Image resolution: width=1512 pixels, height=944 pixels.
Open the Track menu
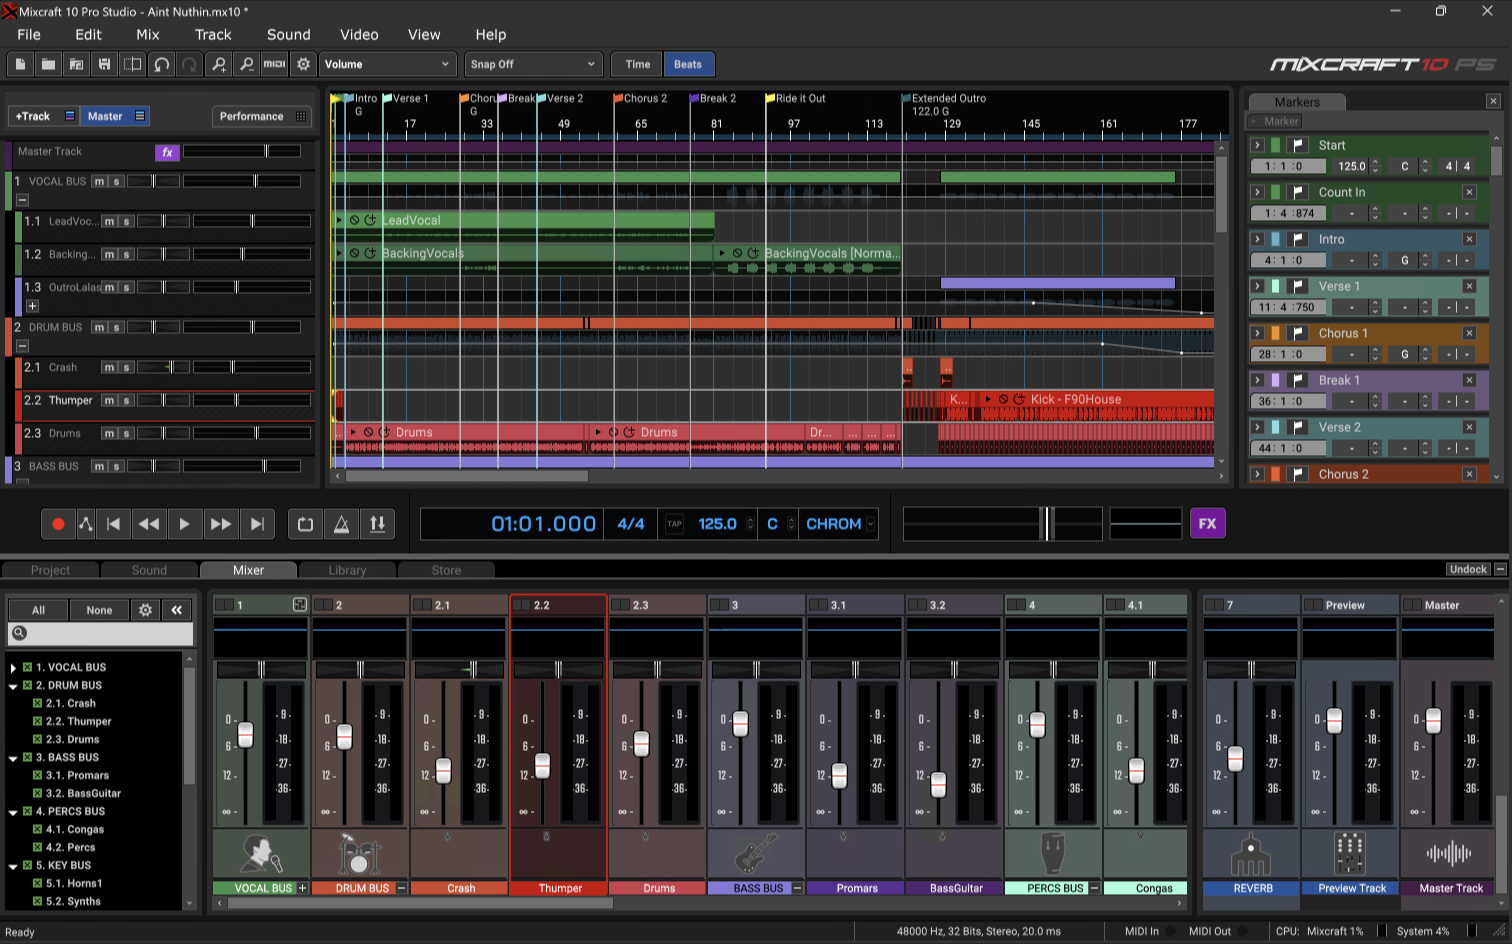(212, 33)
